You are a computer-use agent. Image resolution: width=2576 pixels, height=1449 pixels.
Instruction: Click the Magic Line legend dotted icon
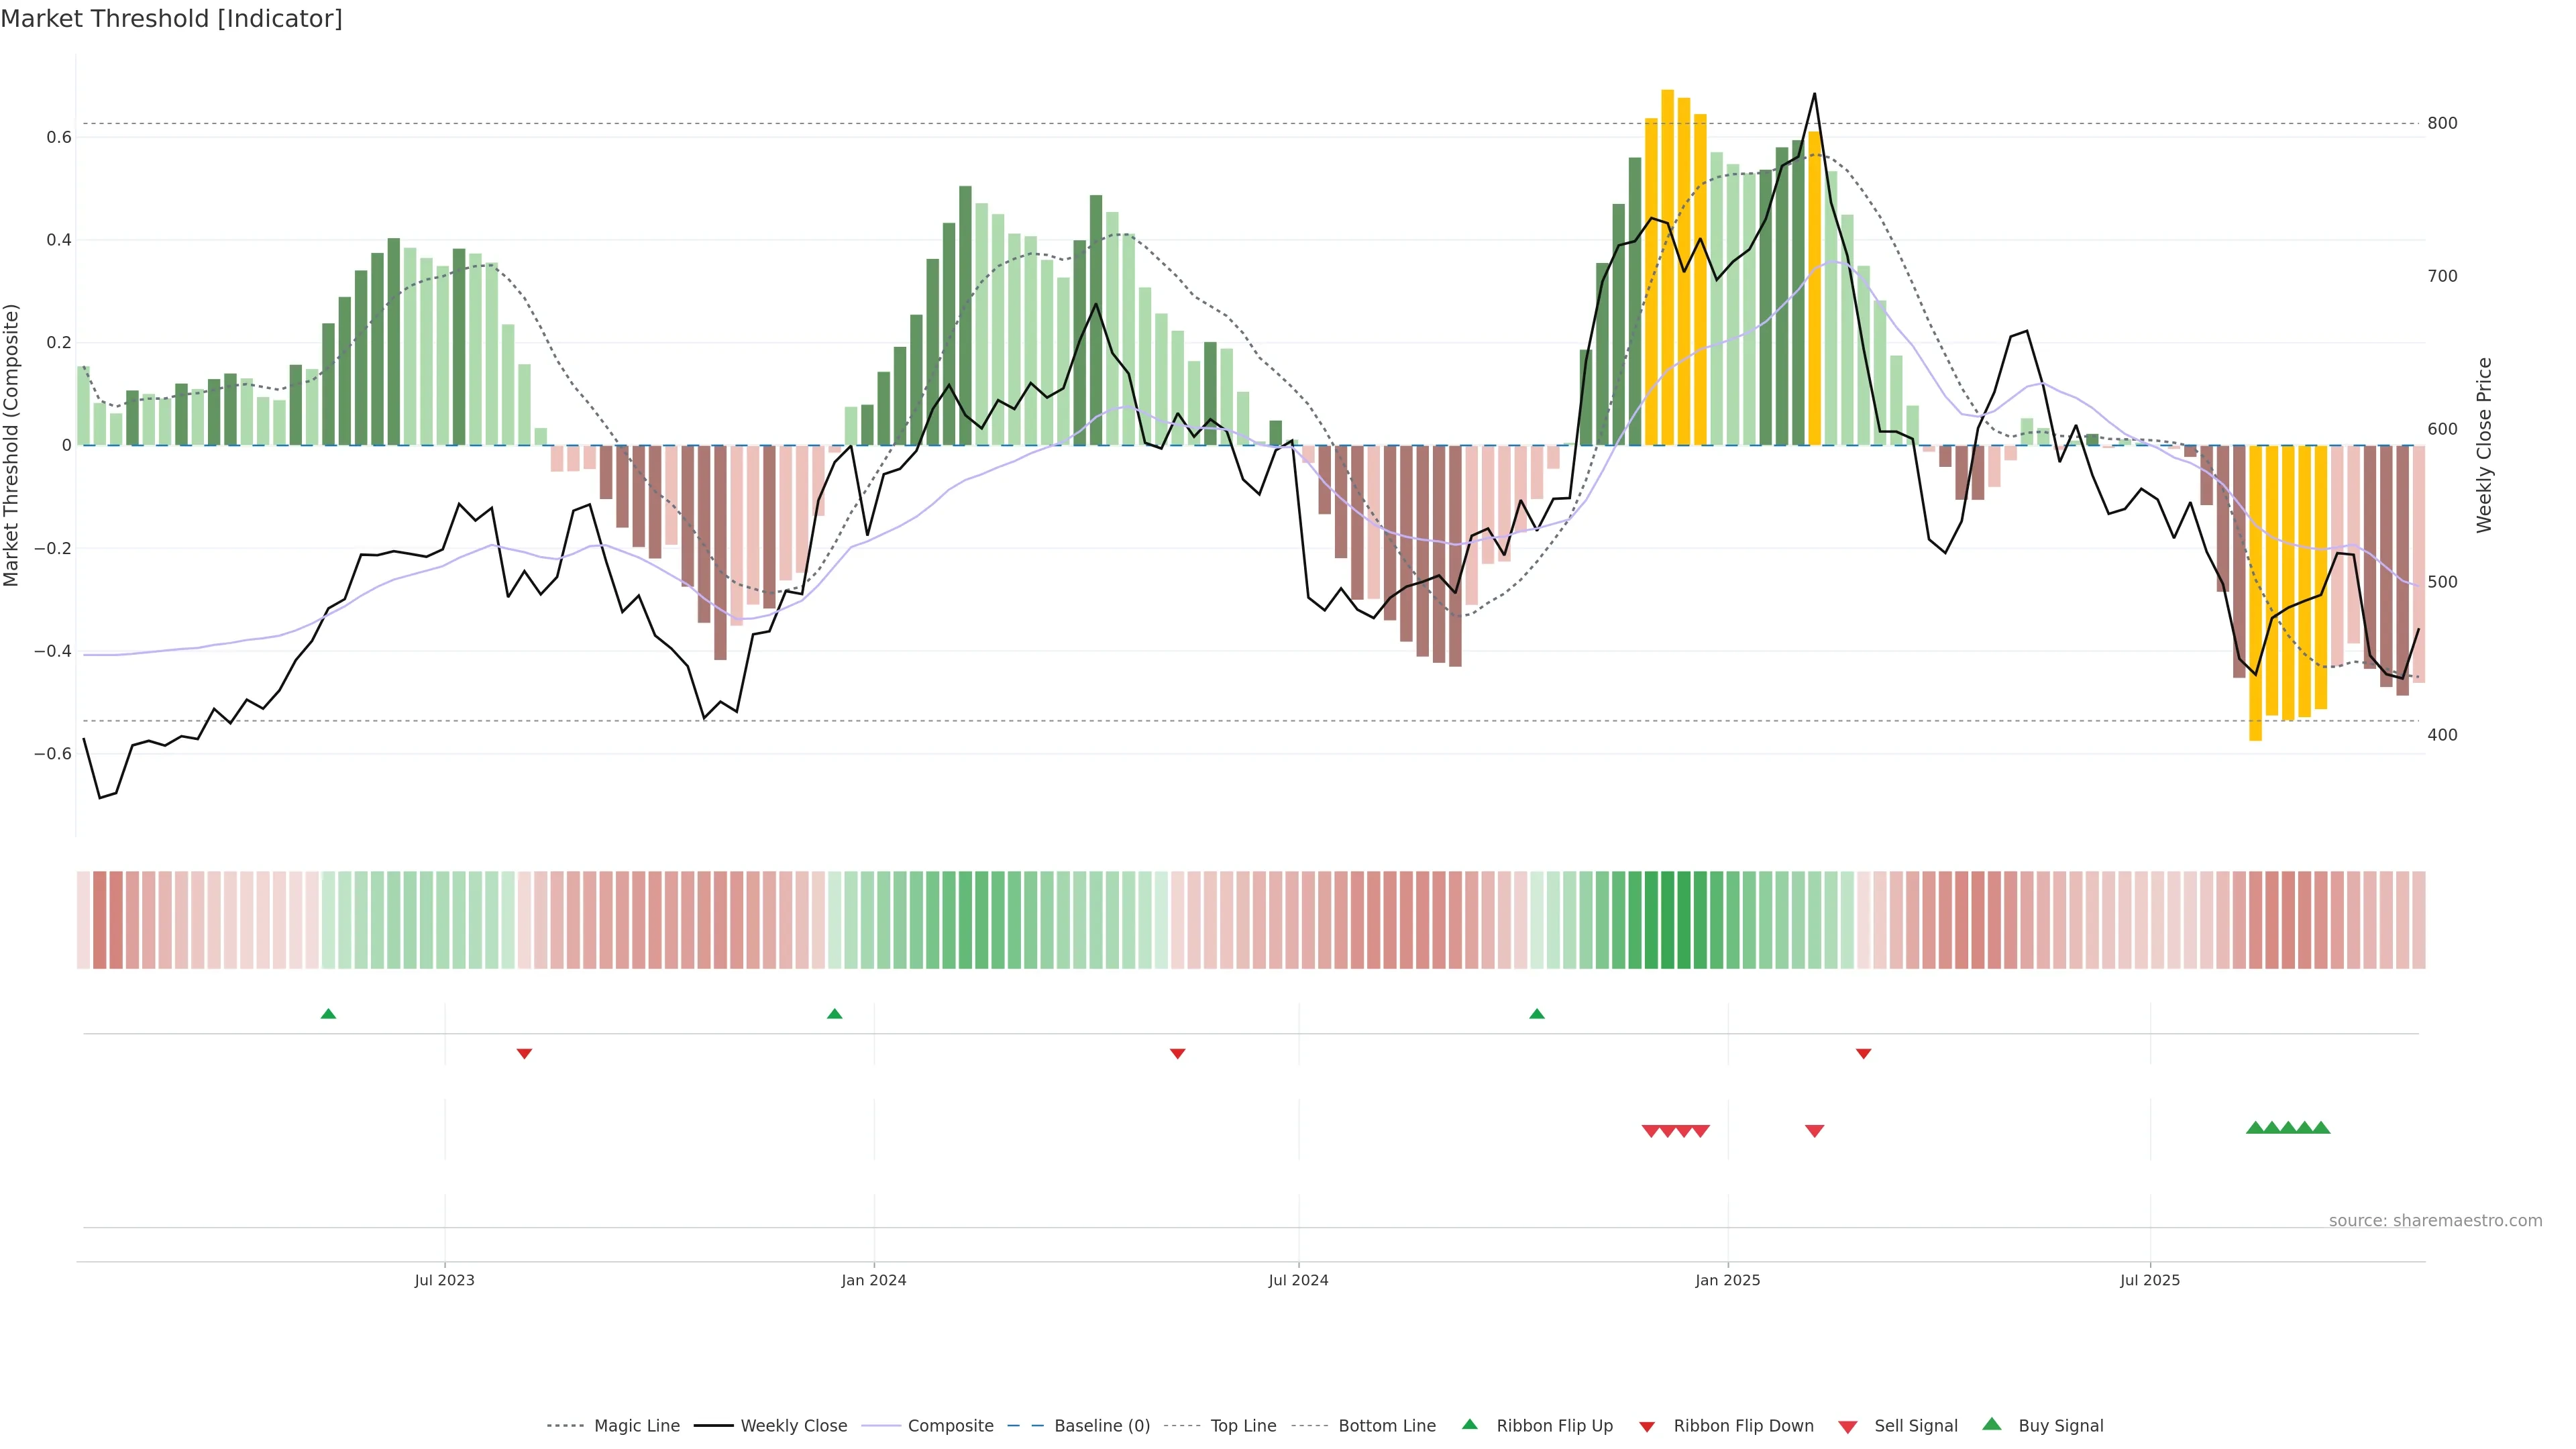[565, 1425]
